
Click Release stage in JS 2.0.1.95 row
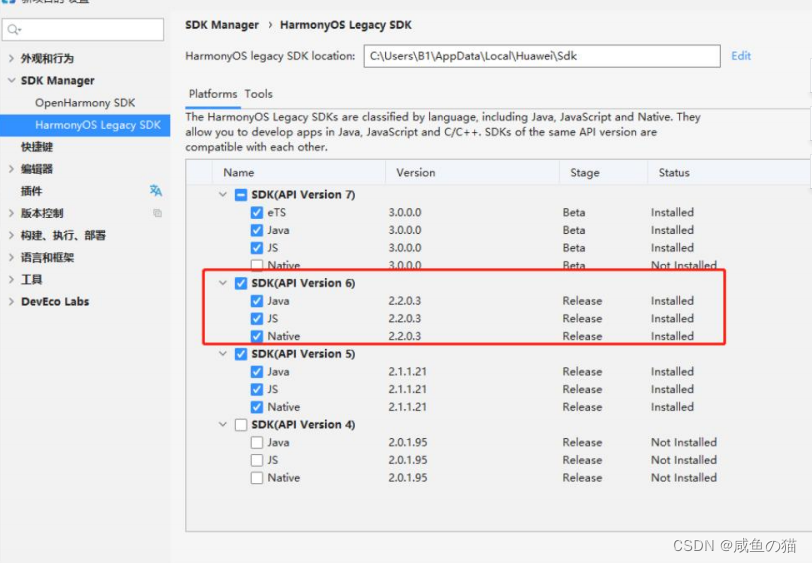coord(582,460)
